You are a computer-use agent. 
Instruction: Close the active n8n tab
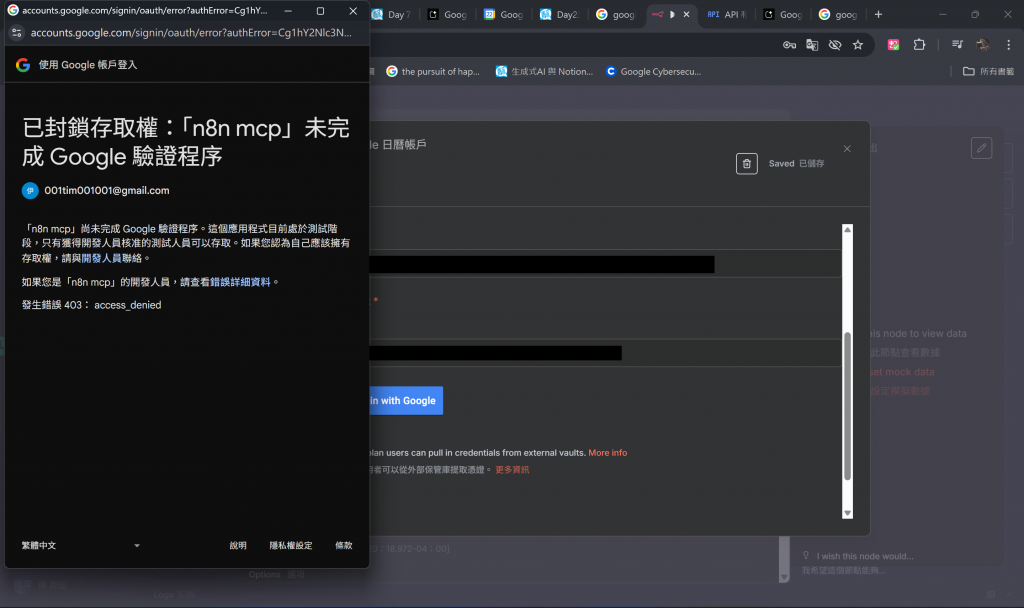(686, 14)
